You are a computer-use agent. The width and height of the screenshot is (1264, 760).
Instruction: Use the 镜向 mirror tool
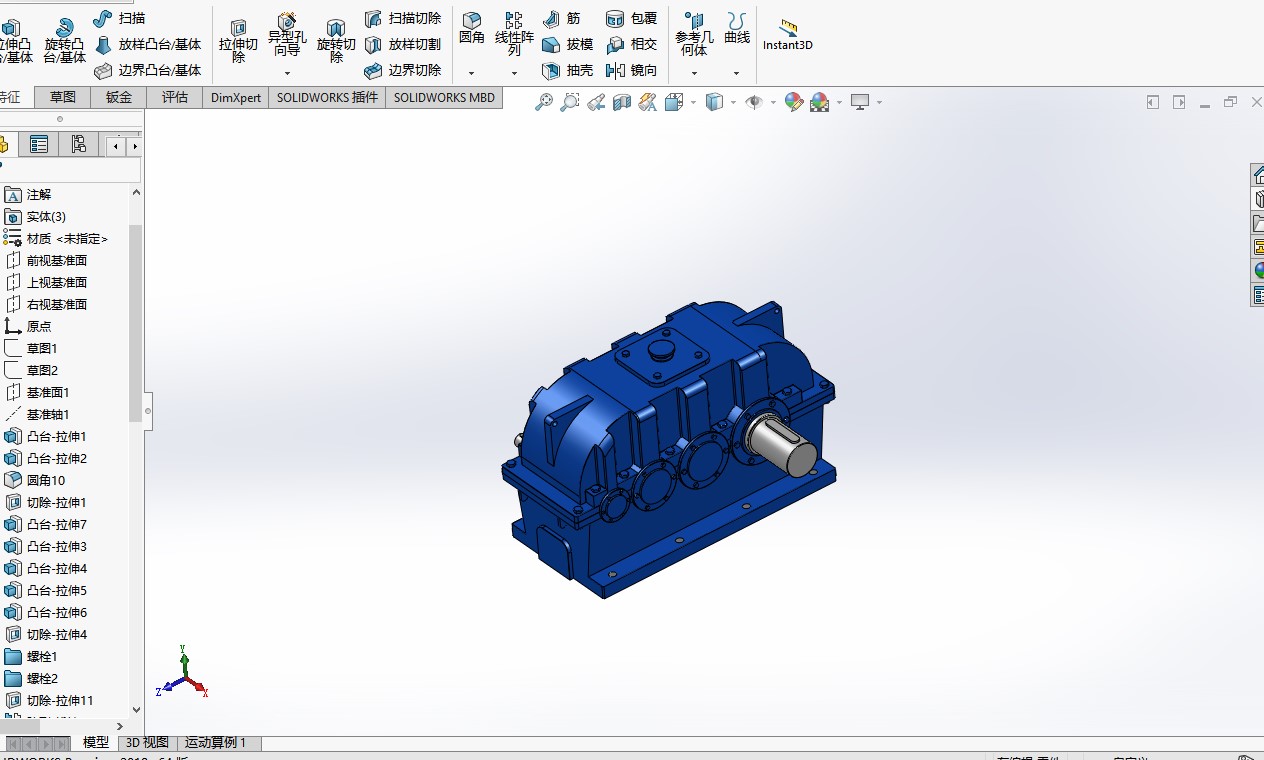point(631,70)
